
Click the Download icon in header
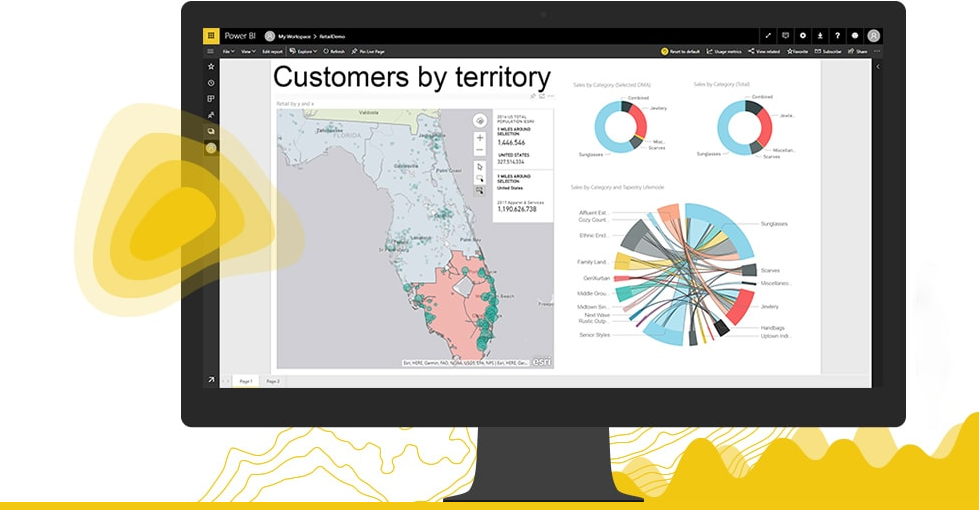820,35
